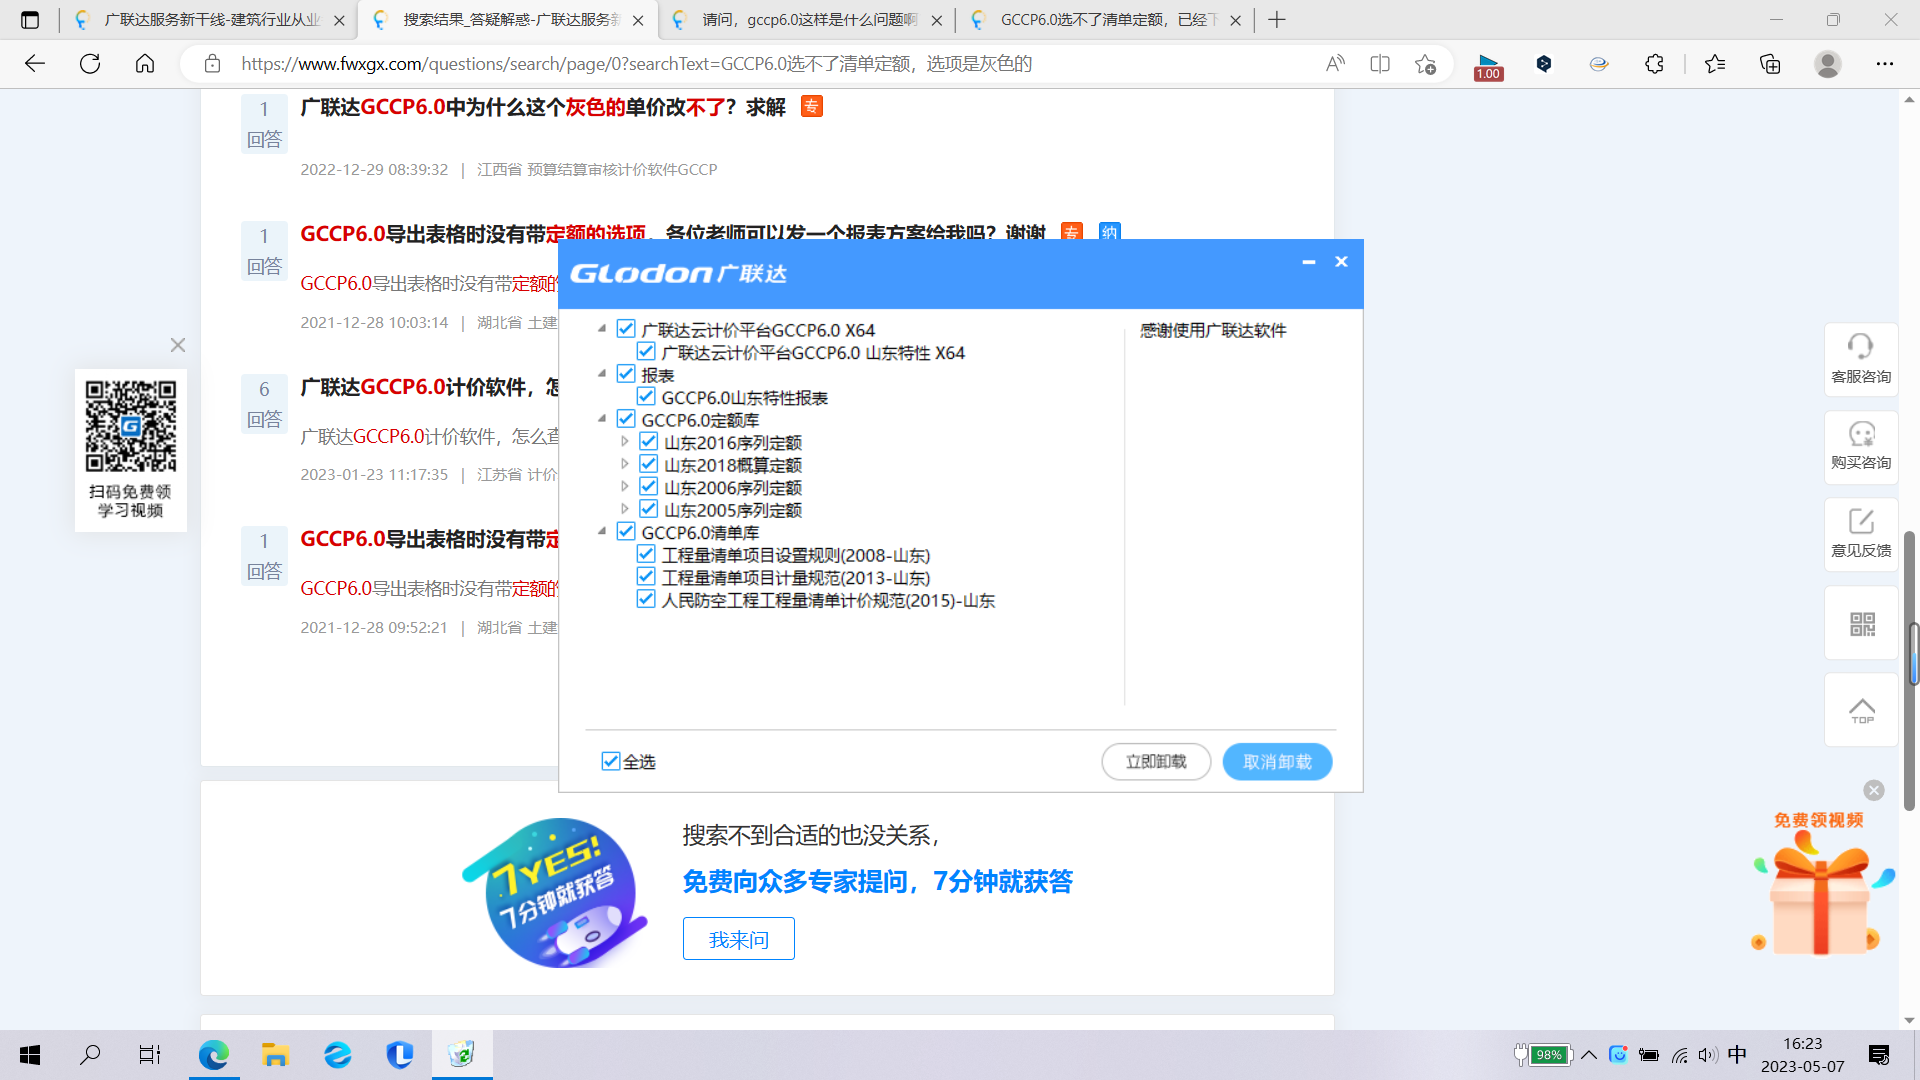1920x1080 pixels.
Task: Toggle the 报表 checkbox
Action: [626, 374]
